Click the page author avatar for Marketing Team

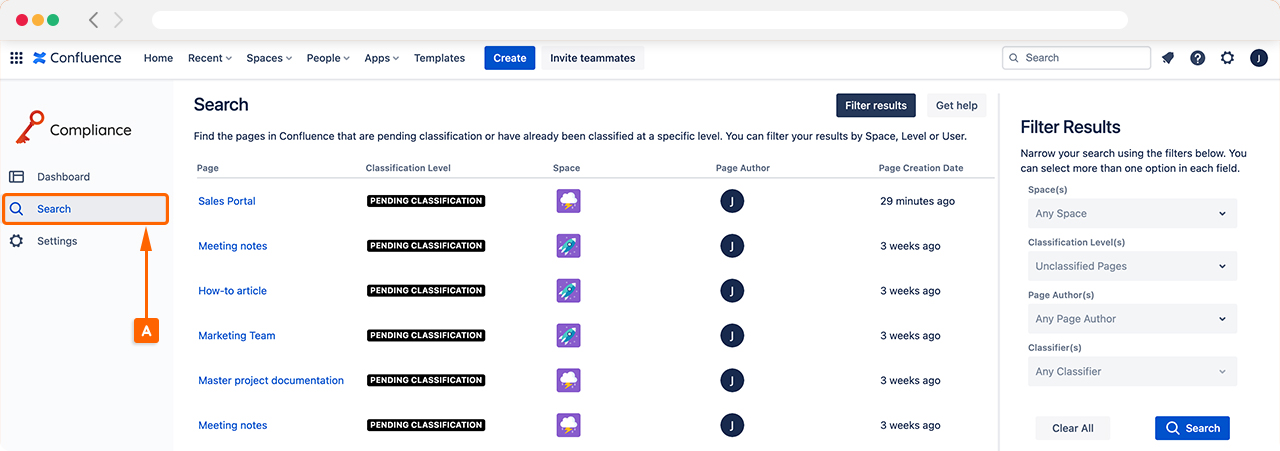point(732,336)
